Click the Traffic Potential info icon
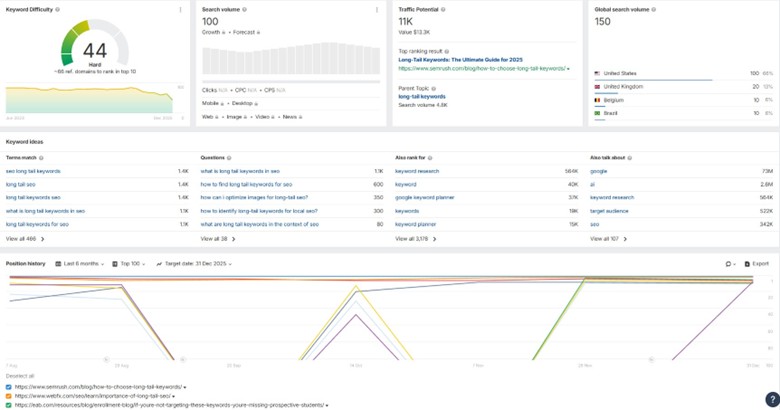The width and height of the screenshot is (780, 410). [443, 10]
